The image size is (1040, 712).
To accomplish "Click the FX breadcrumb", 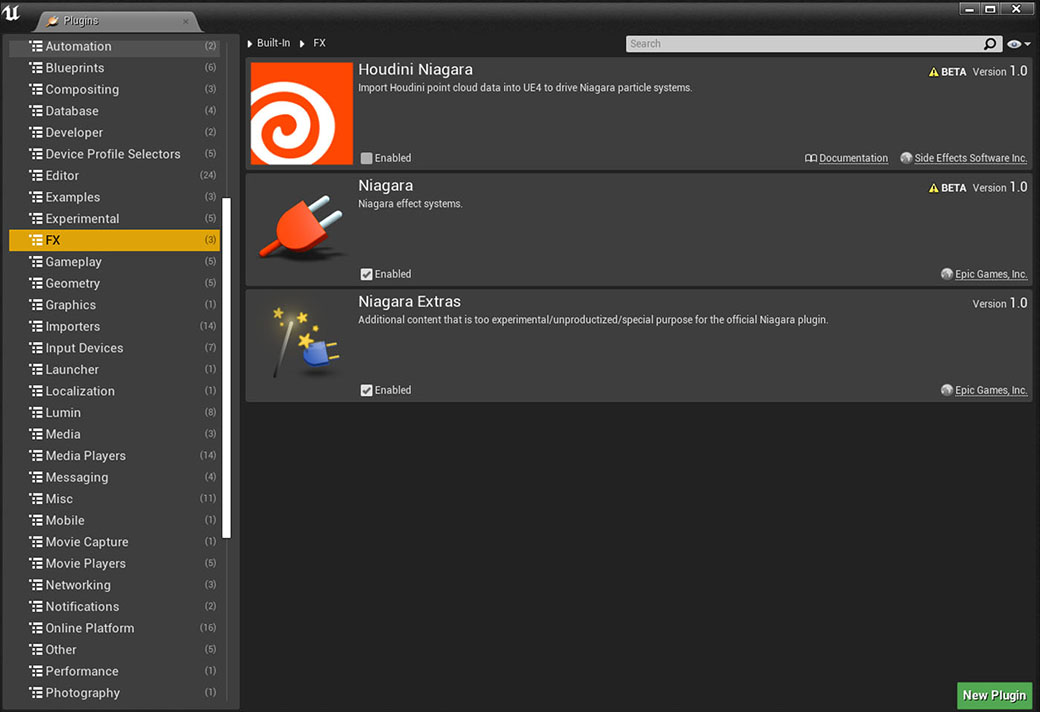I will pyautogui.click(x=320, y=43).
